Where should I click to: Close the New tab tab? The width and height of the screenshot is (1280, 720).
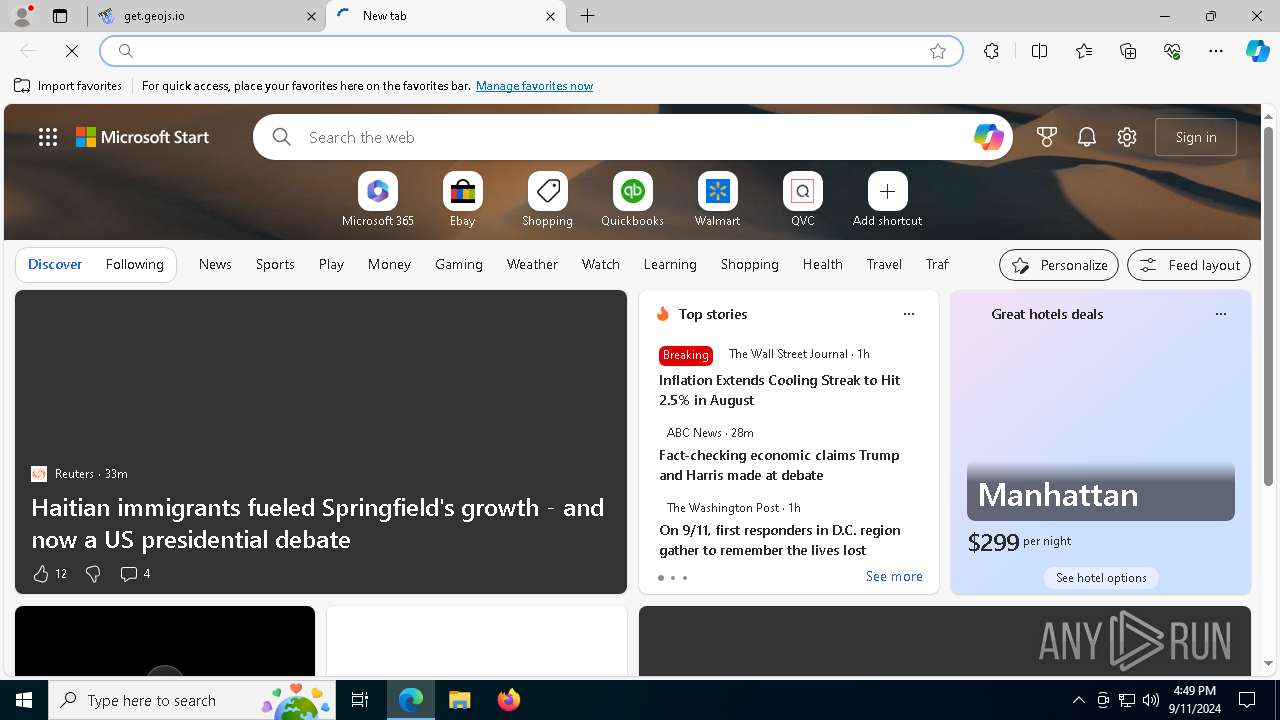point(550,16)
